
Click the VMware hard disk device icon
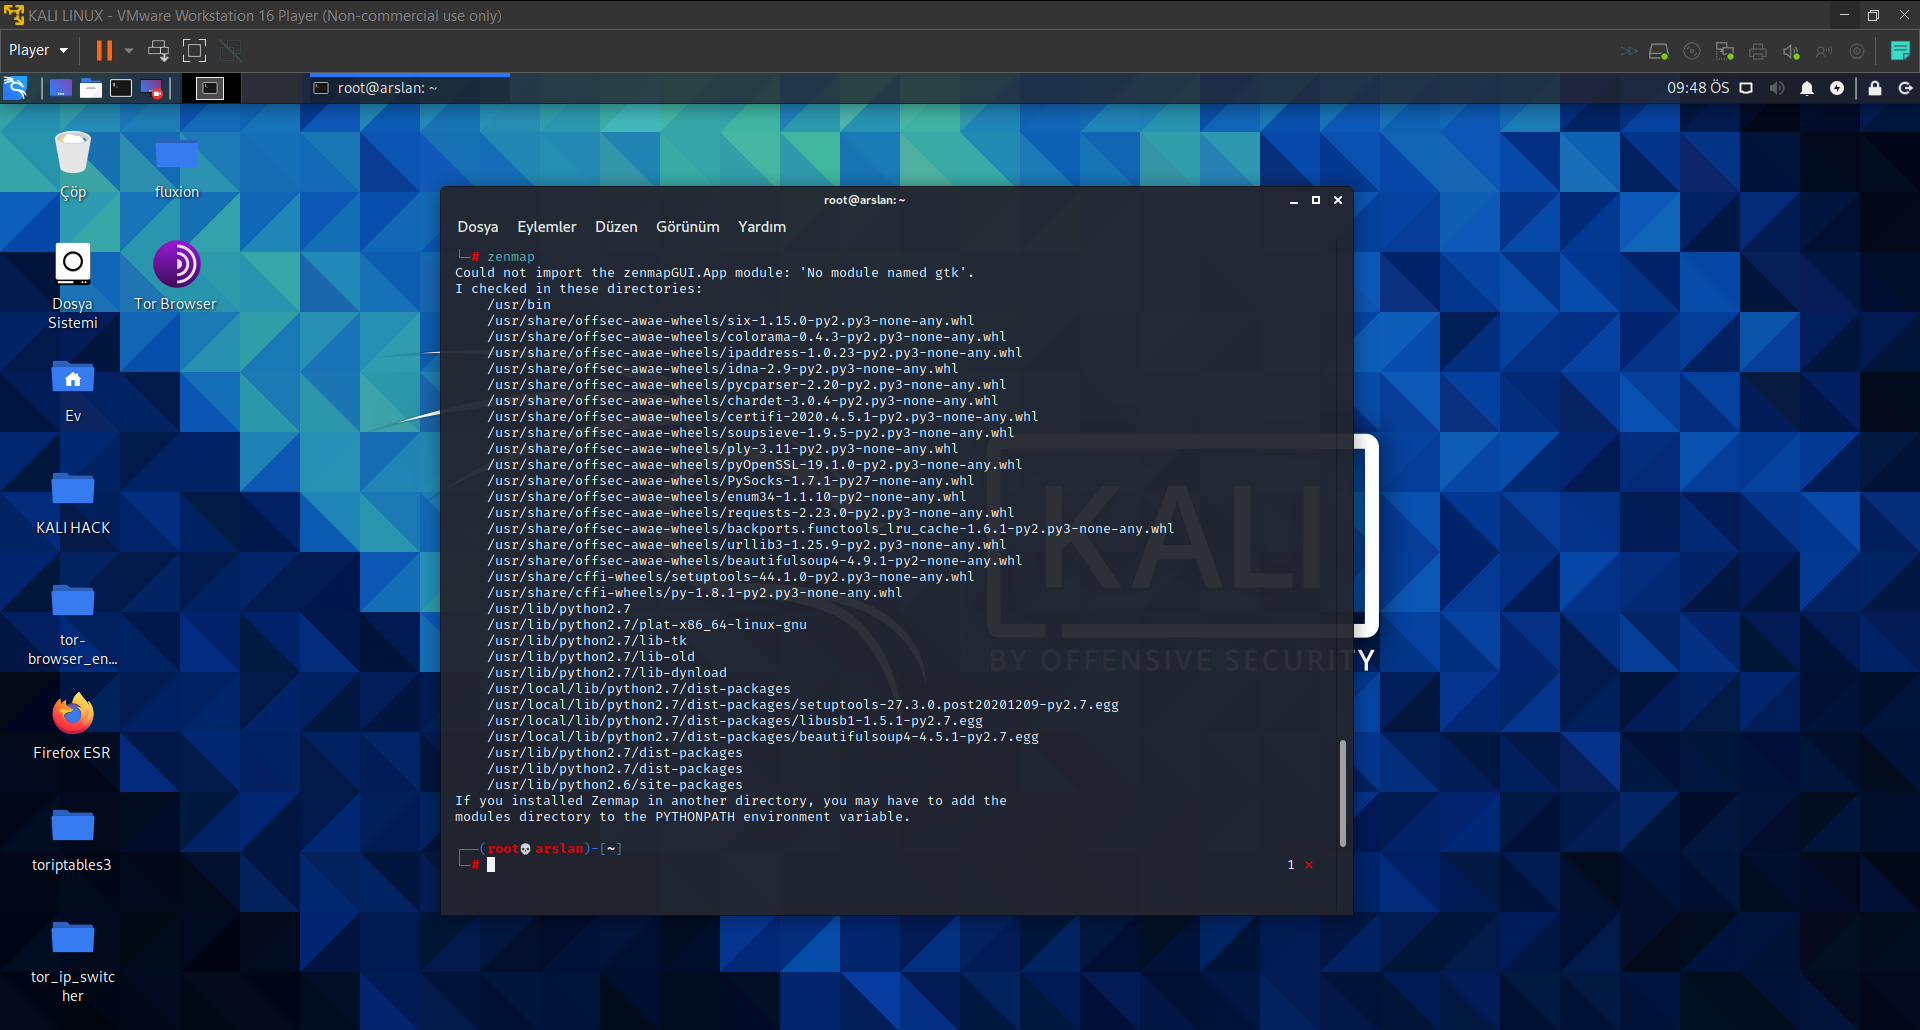tap(1659, 51)
